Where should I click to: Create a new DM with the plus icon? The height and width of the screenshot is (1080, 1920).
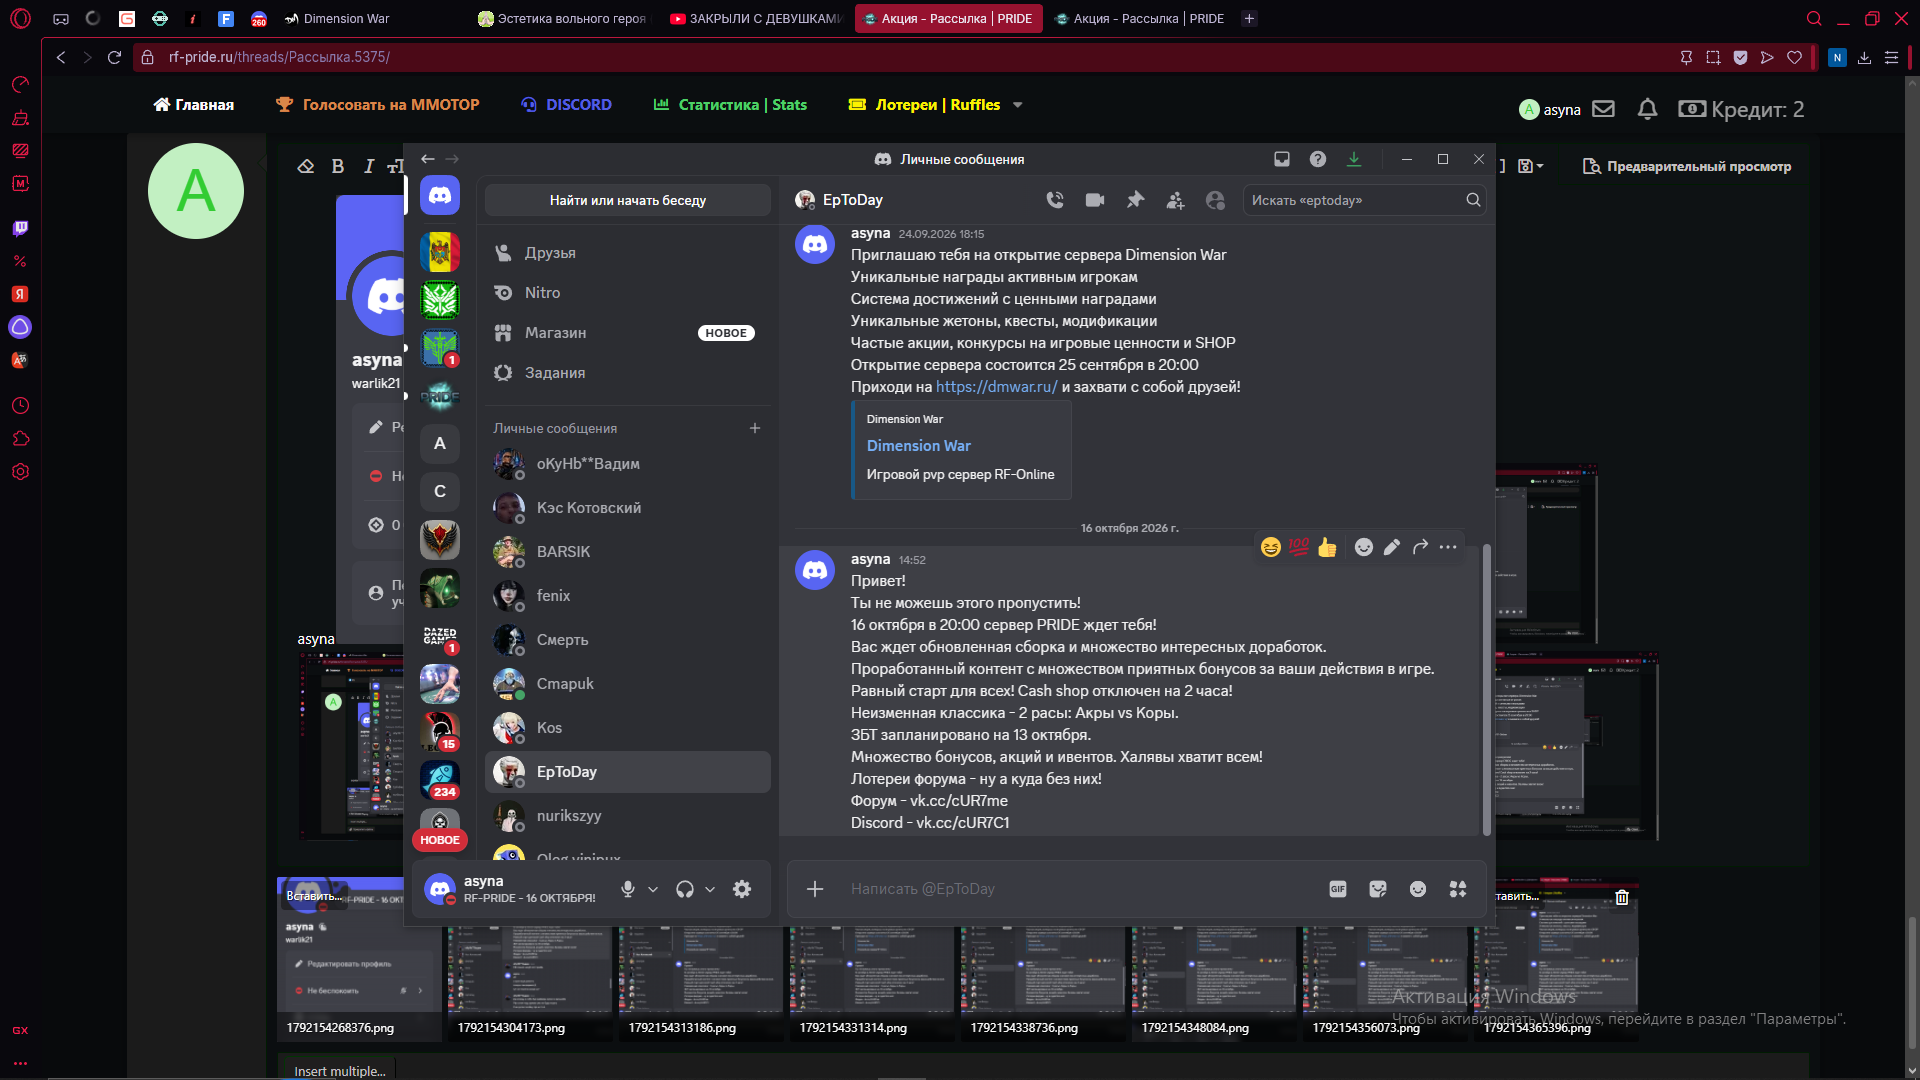[755, 428]
